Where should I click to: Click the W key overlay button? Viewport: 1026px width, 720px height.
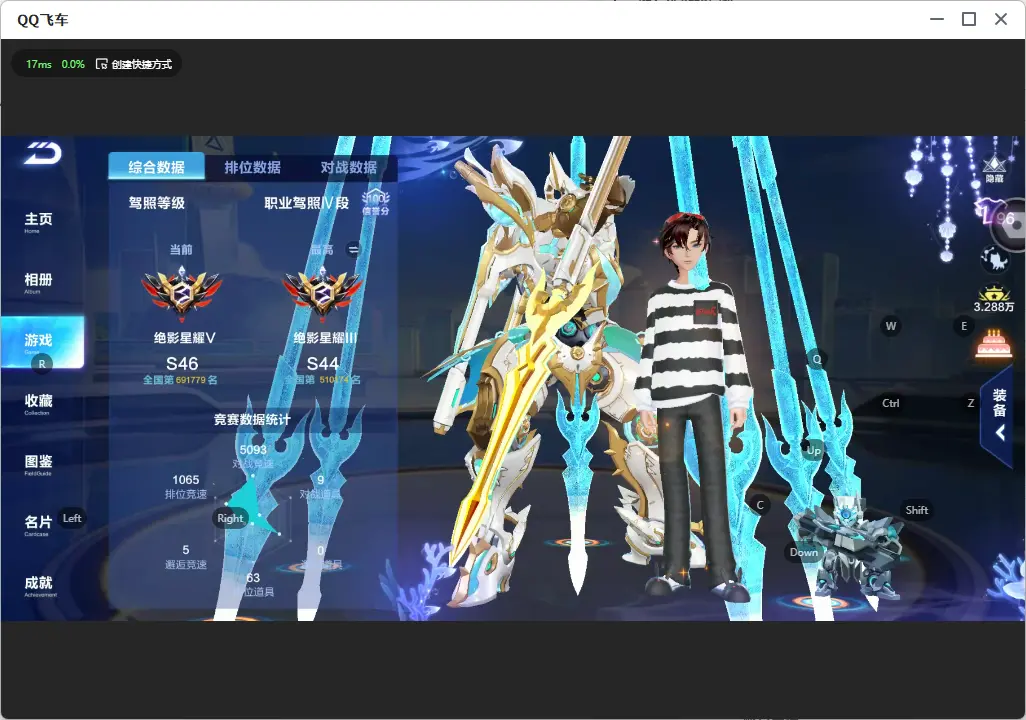[891, 326]
